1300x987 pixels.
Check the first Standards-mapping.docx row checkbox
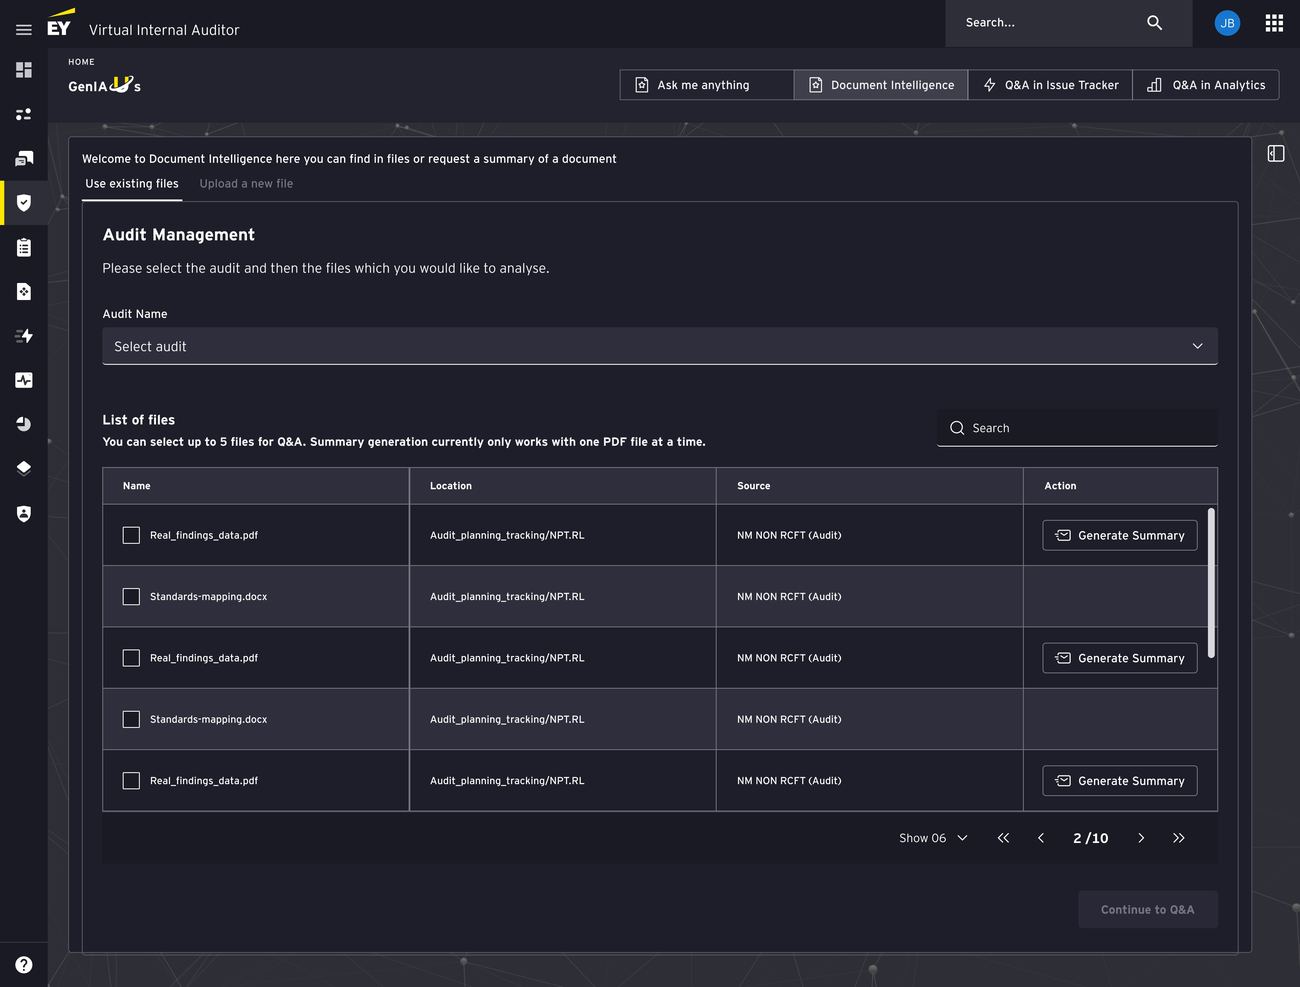click(x=131, y=596)
